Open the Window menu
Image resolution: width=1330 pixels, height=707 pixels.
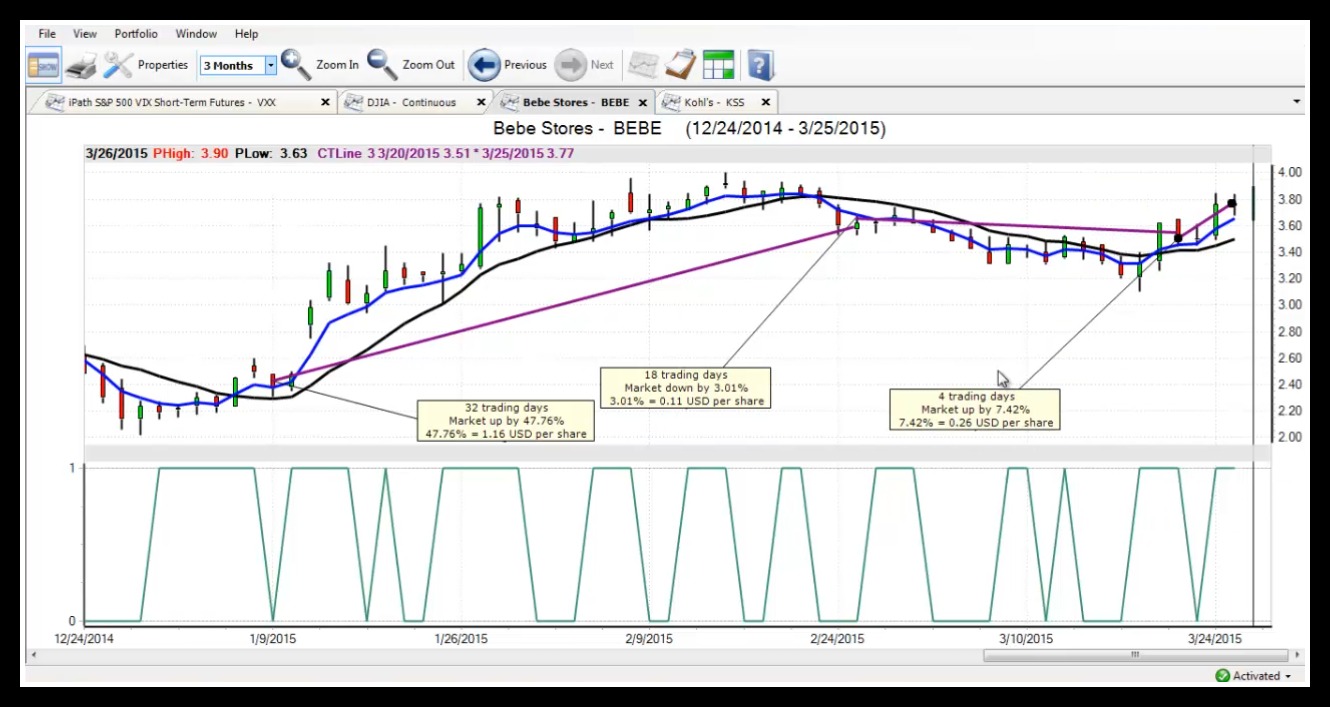tap(196, 34)
